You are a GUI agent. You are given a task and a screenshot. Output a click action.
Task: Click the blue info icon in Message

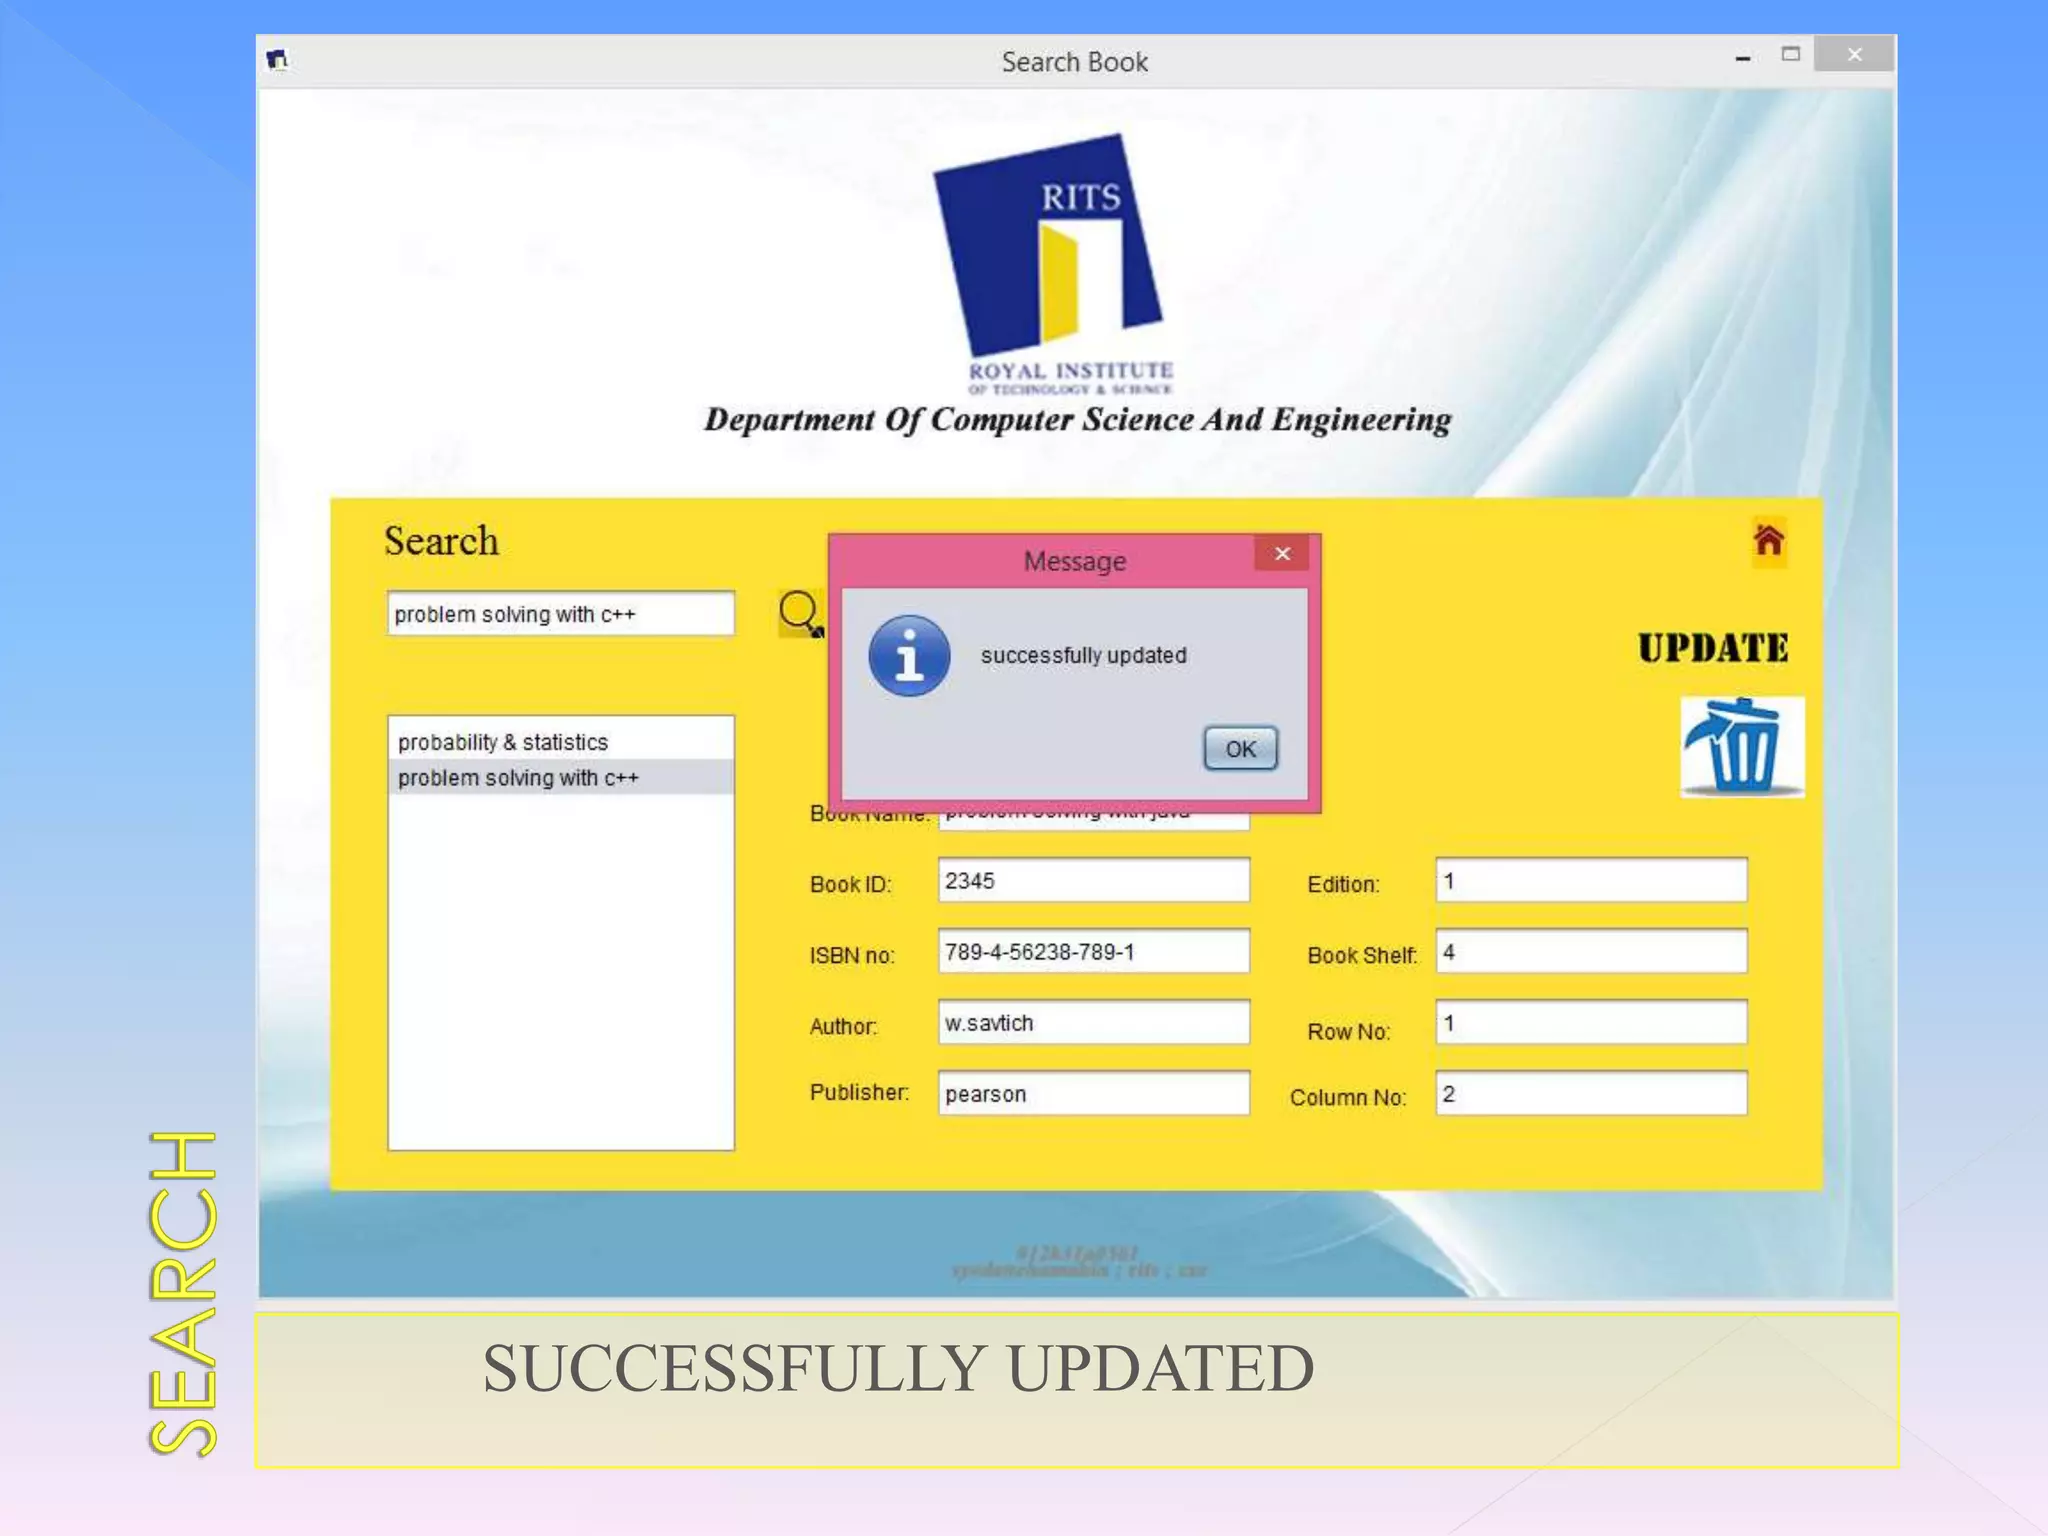[909, 656]
